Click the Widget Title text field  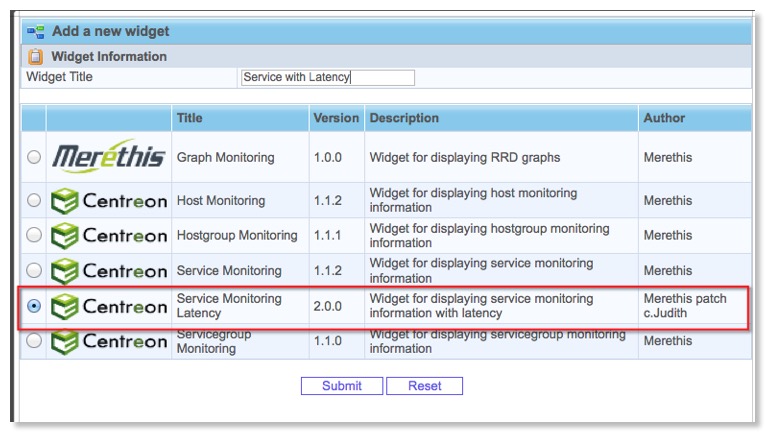327,78
